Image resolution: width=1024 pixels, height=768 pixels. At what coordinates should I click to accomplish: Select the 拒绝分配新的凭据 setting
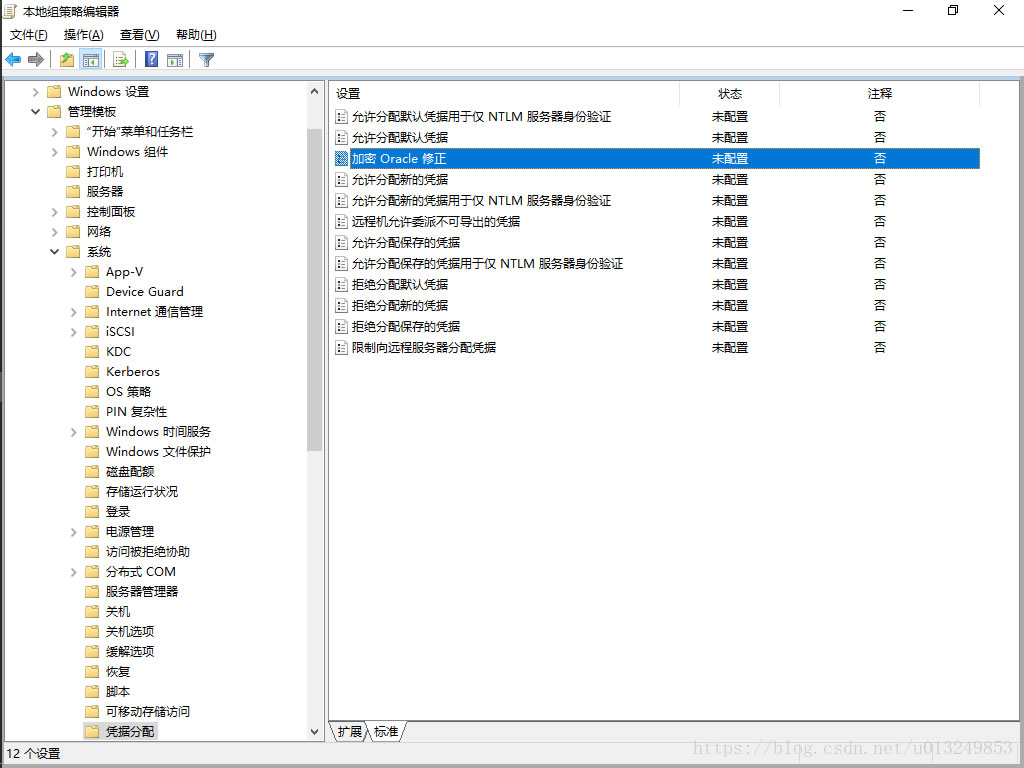click(x=400, y=306)
